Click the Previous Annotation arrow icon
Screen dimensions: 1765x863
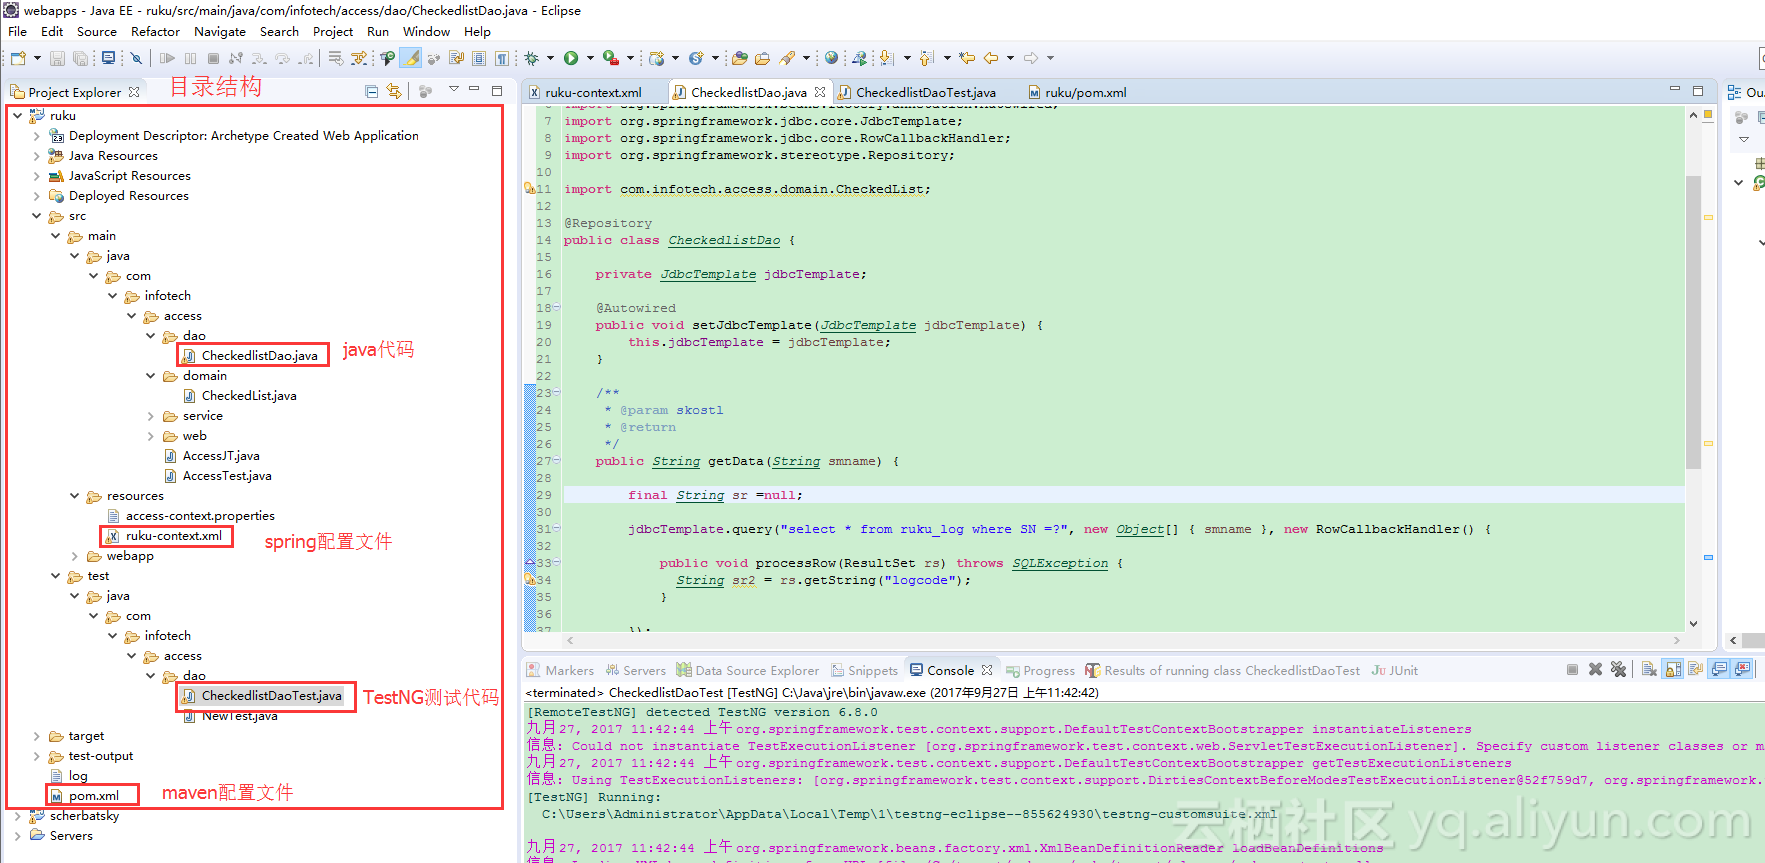[925, 58]
